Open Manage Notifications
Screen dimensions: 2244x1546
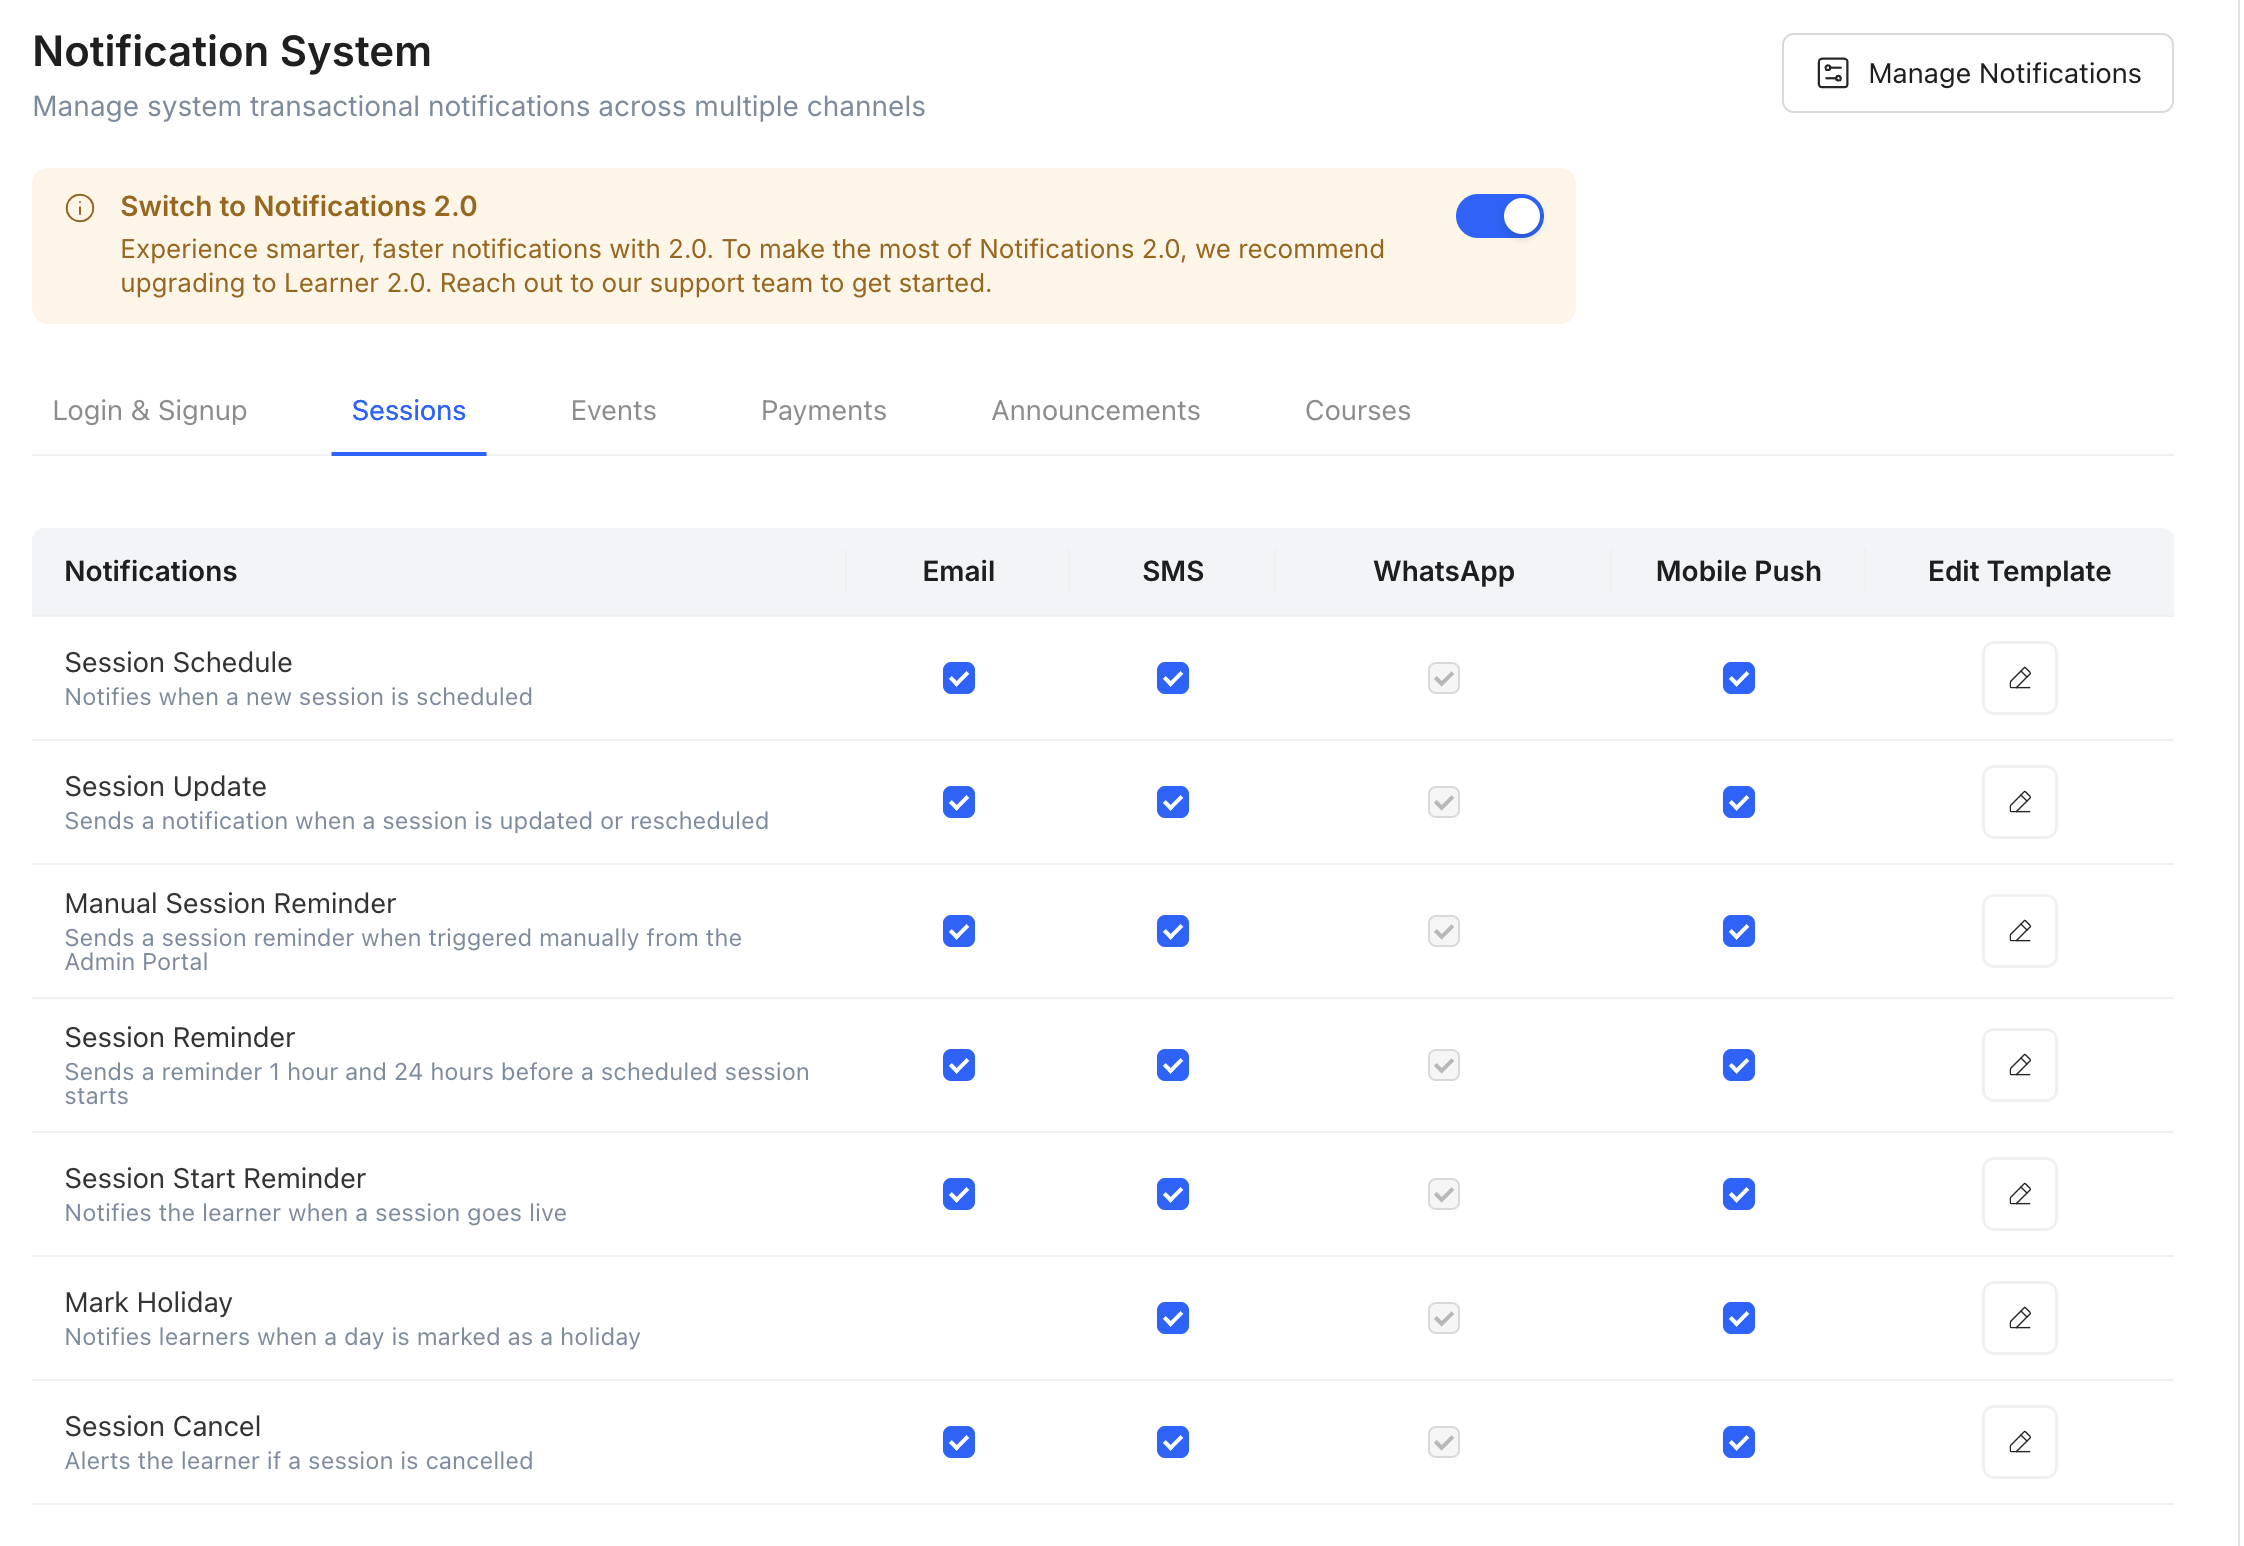1977,73
